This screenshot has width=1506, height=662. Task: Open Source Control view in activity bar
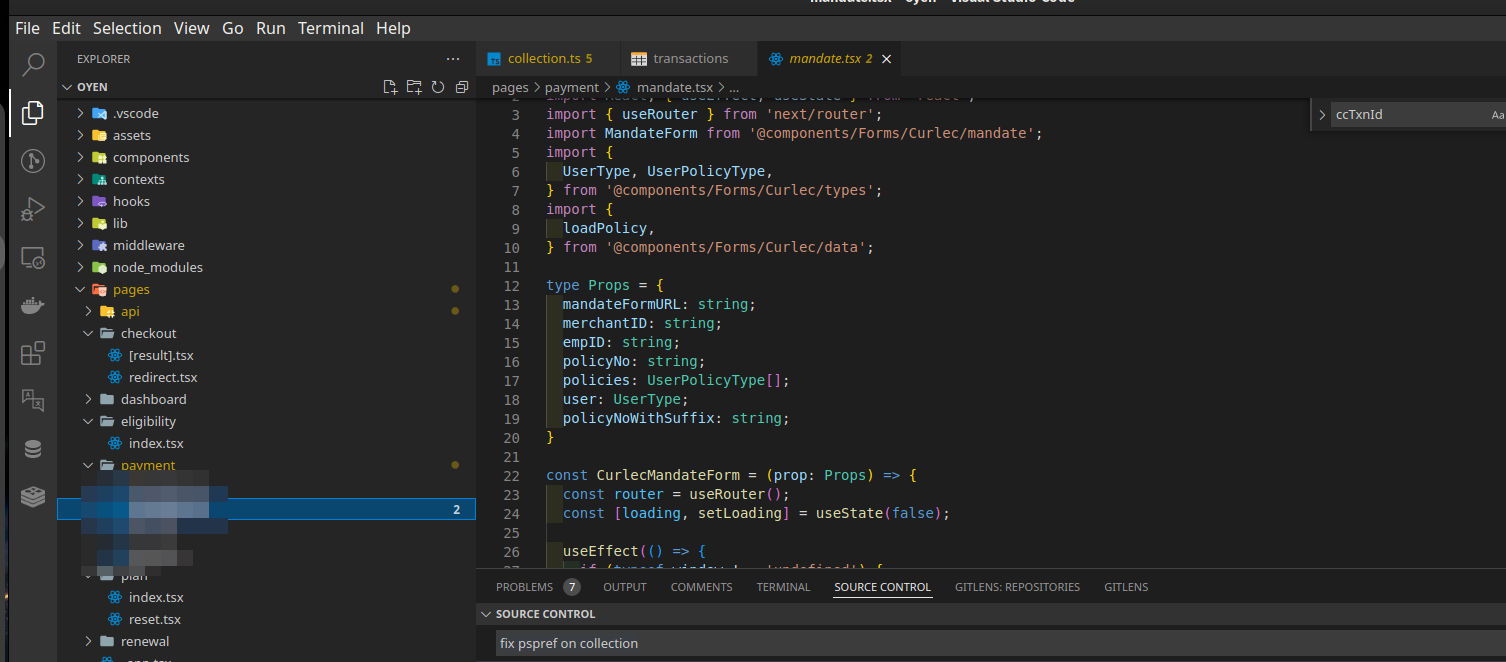pyautogui.click(x=33, y=161)
